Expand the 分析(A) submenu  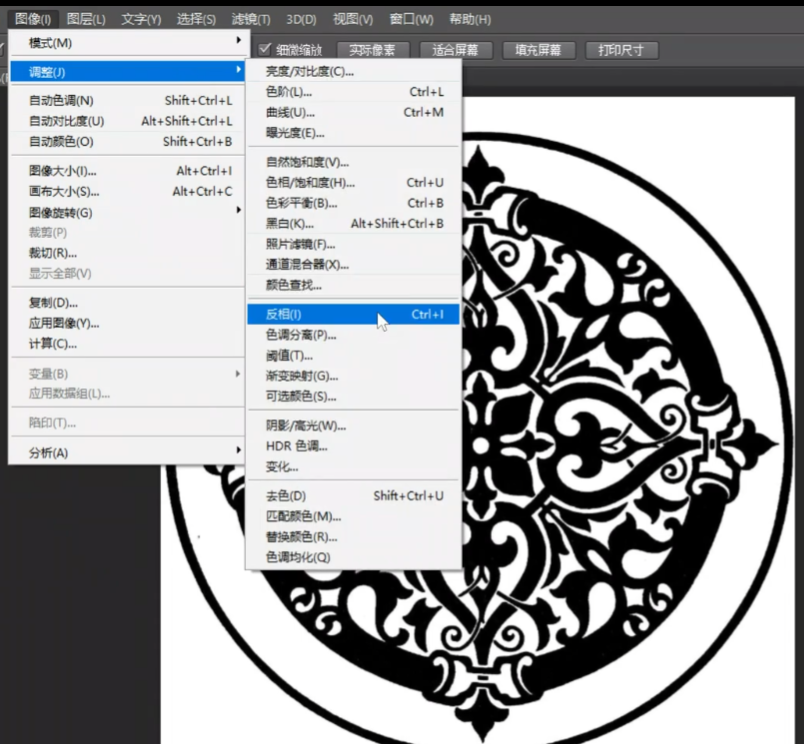(x=127, y=453)
